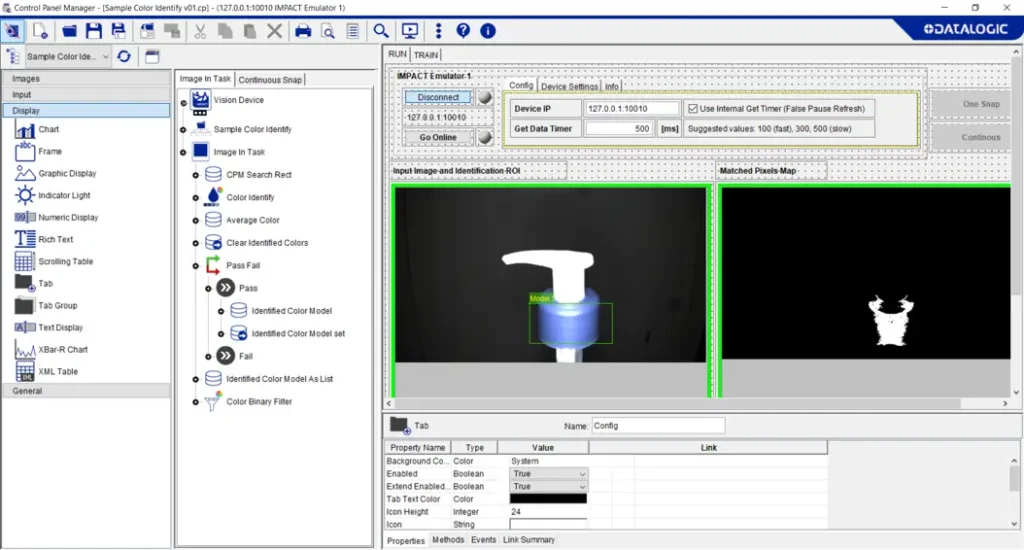The image size is (1024, 550).
Task: Click the question mark help icon
Action: (x=462, y=31)
